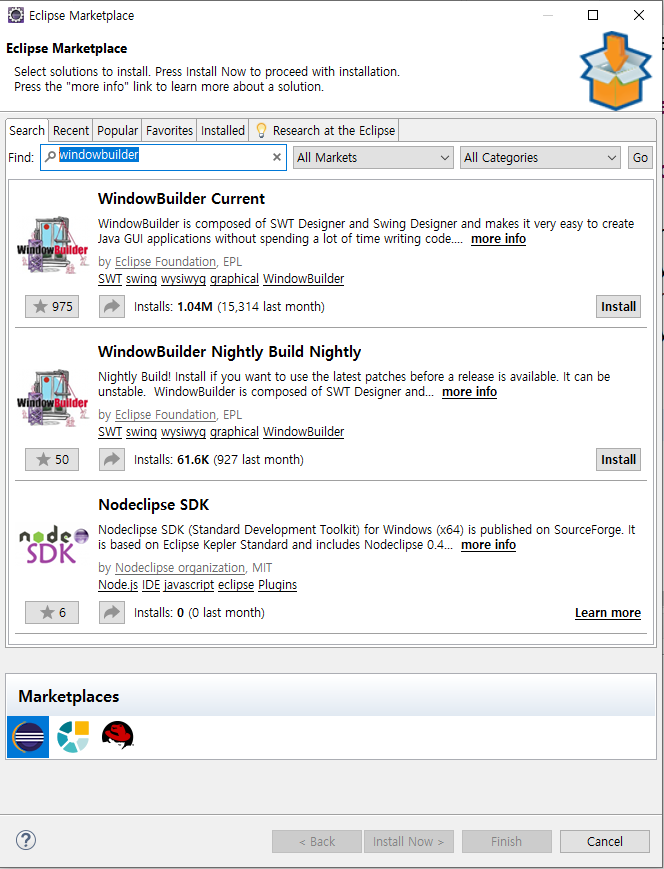Click the Eclipse Marketplace title bar icon
664x869 pixels.
(16, 15)
